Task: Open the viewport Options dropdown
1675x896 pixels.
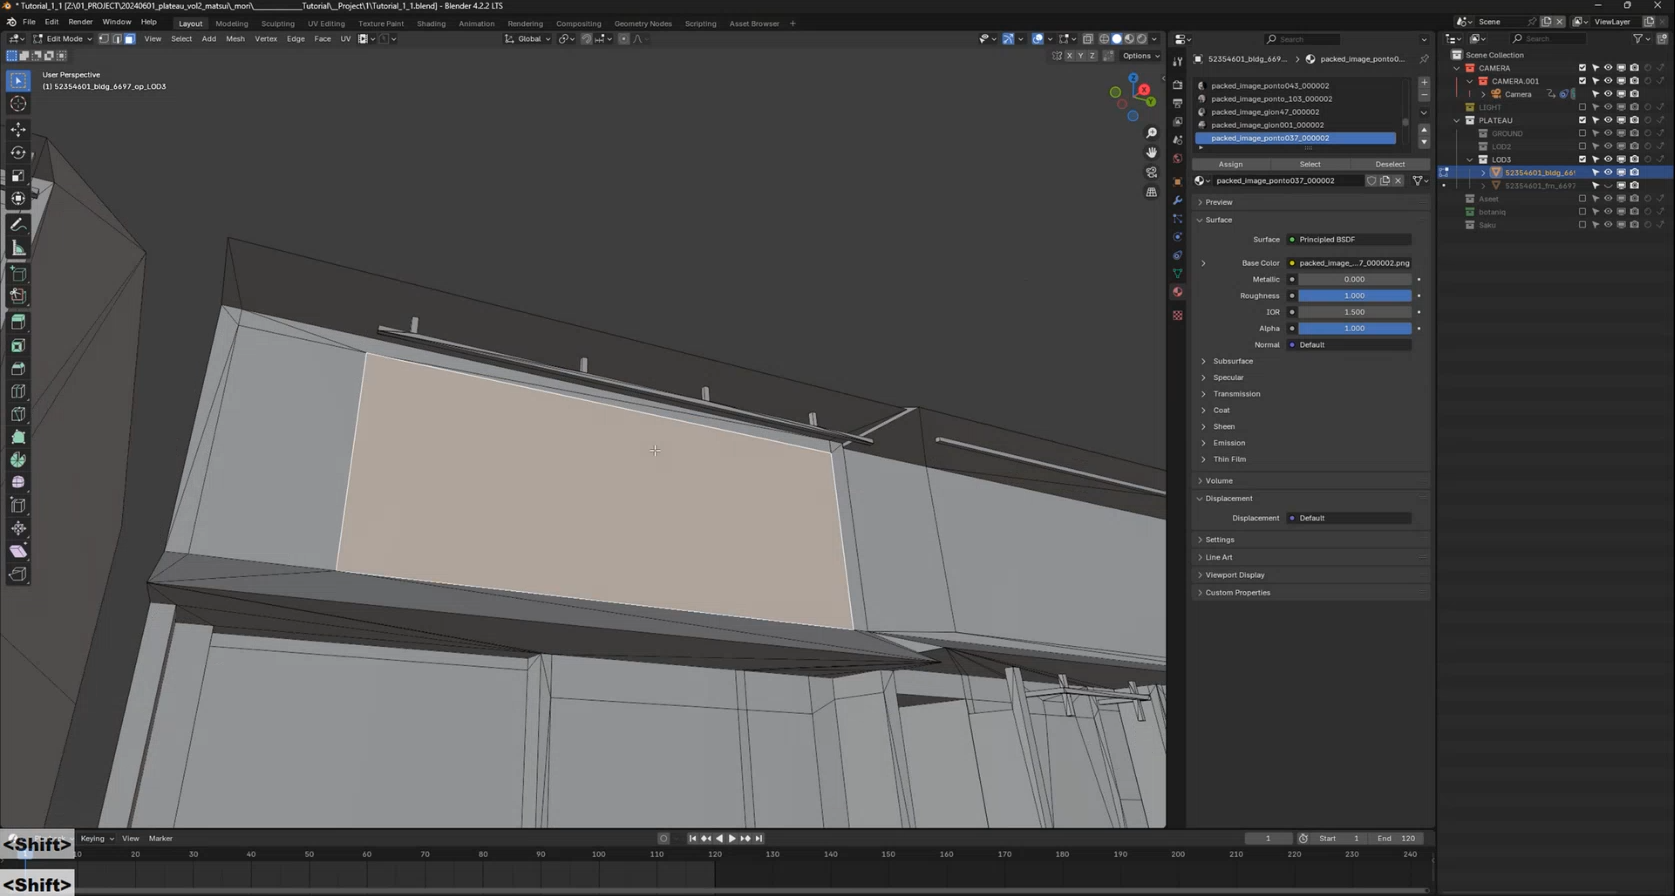Action: click(1140, 56)
